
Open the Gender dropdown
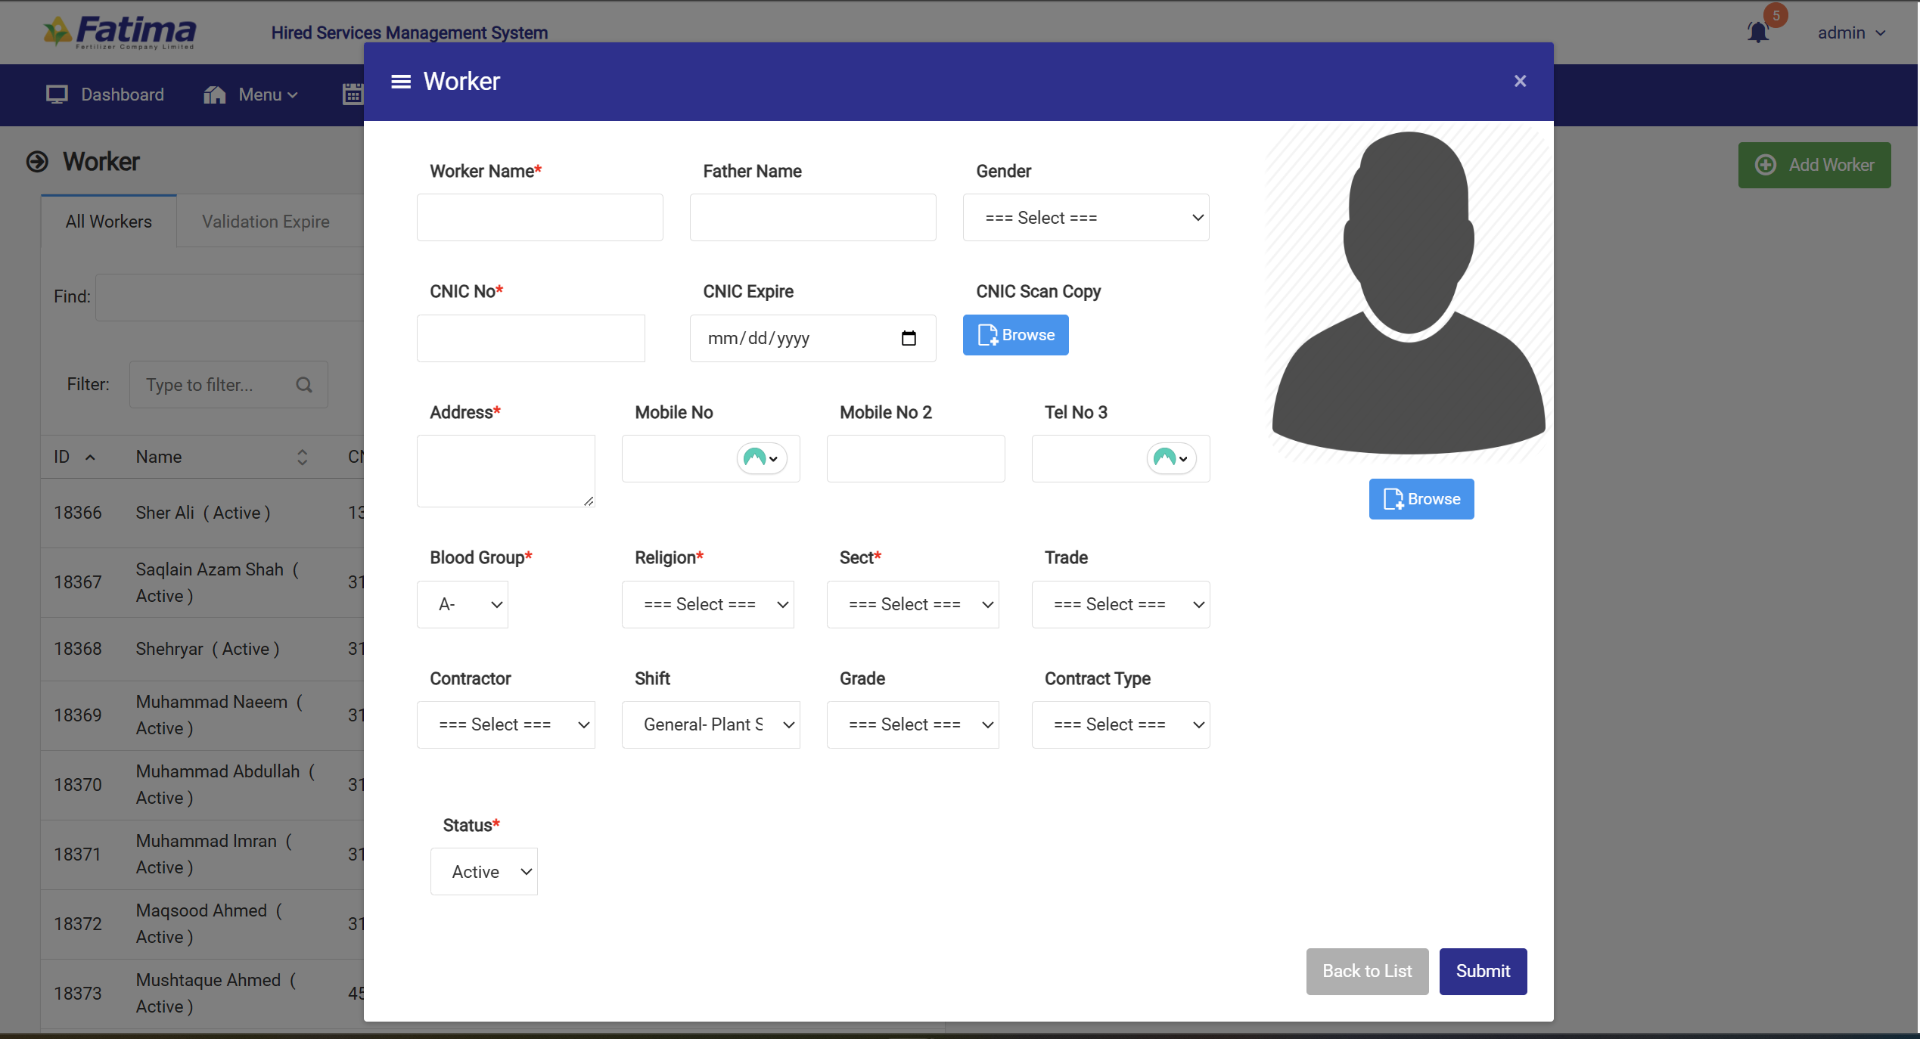1086,217
